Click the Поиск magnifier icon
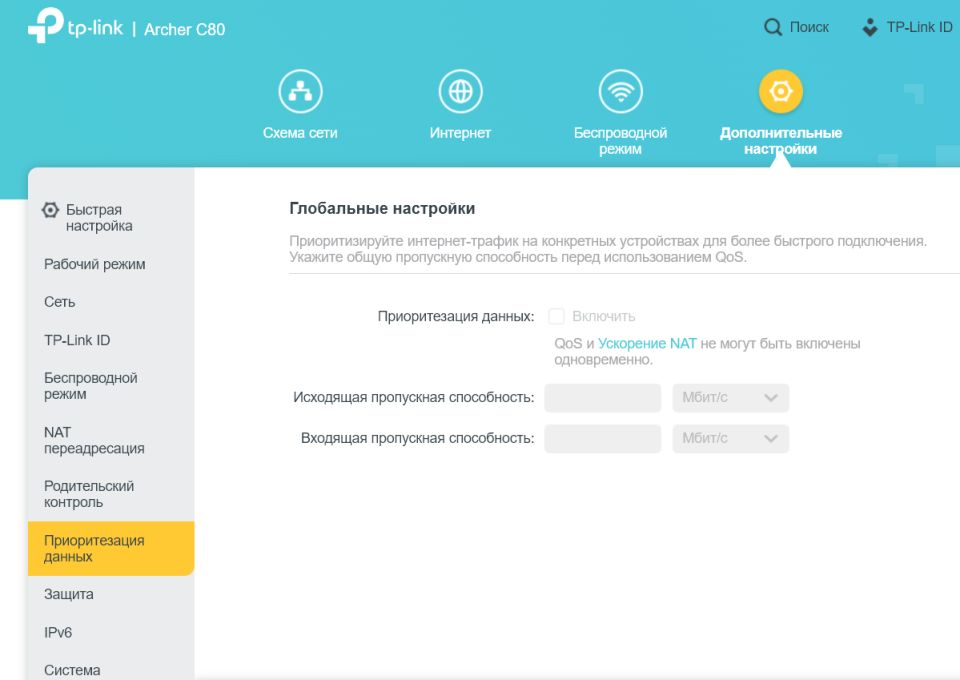The height and width of the screenshot is (680, 960). tap(773, 28)
